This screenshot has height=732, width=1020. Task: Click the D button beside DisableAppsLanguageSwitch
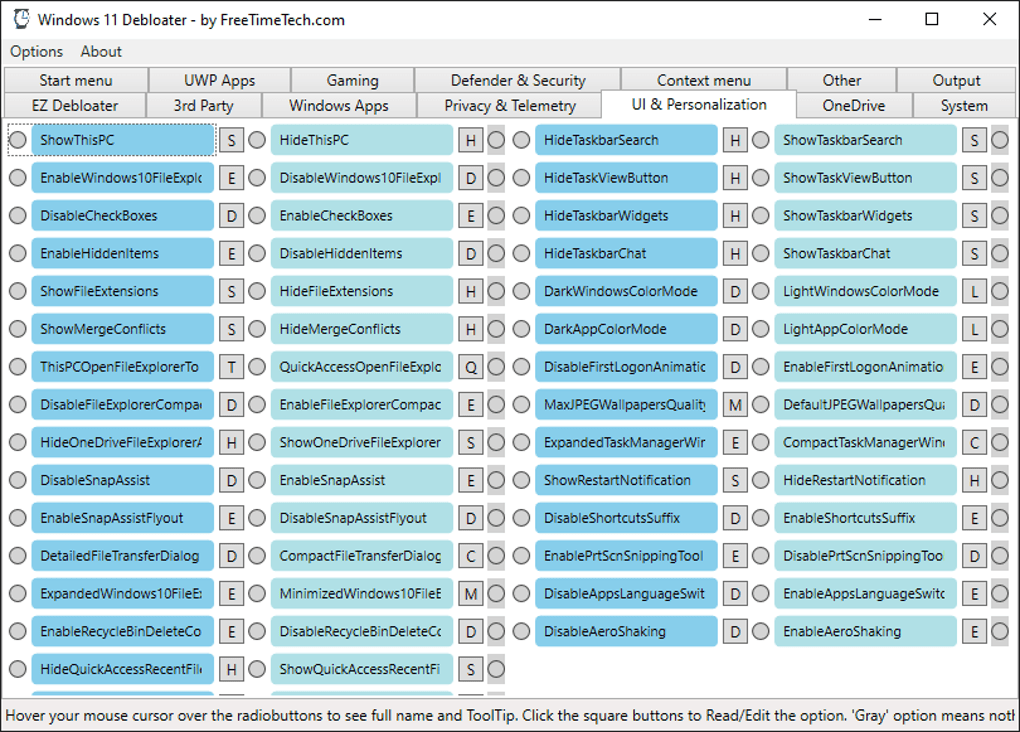click(735, 593)
